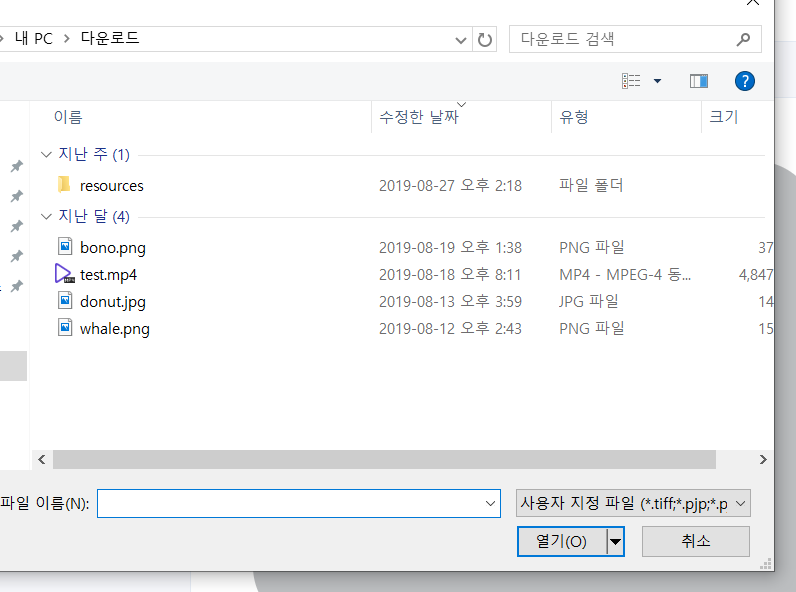796x592 pixels.
Task: Open the view options dropdown arrow
Action: (657, 81)
